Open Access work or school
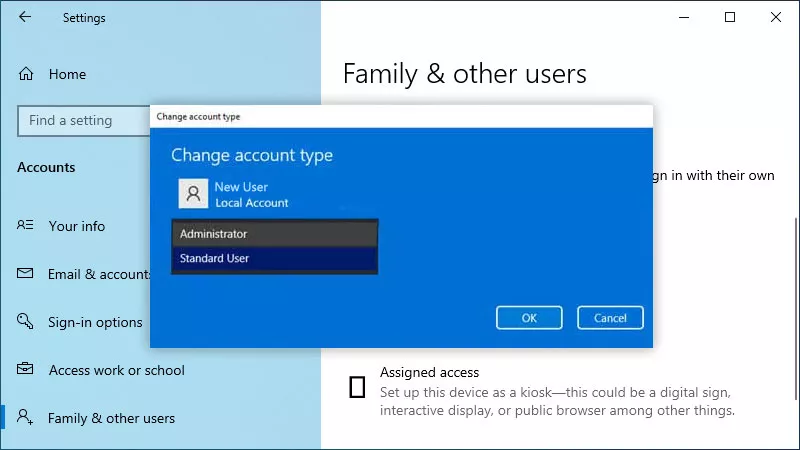The width and height of the screenshot is (800, 450). tap(117, 370)
